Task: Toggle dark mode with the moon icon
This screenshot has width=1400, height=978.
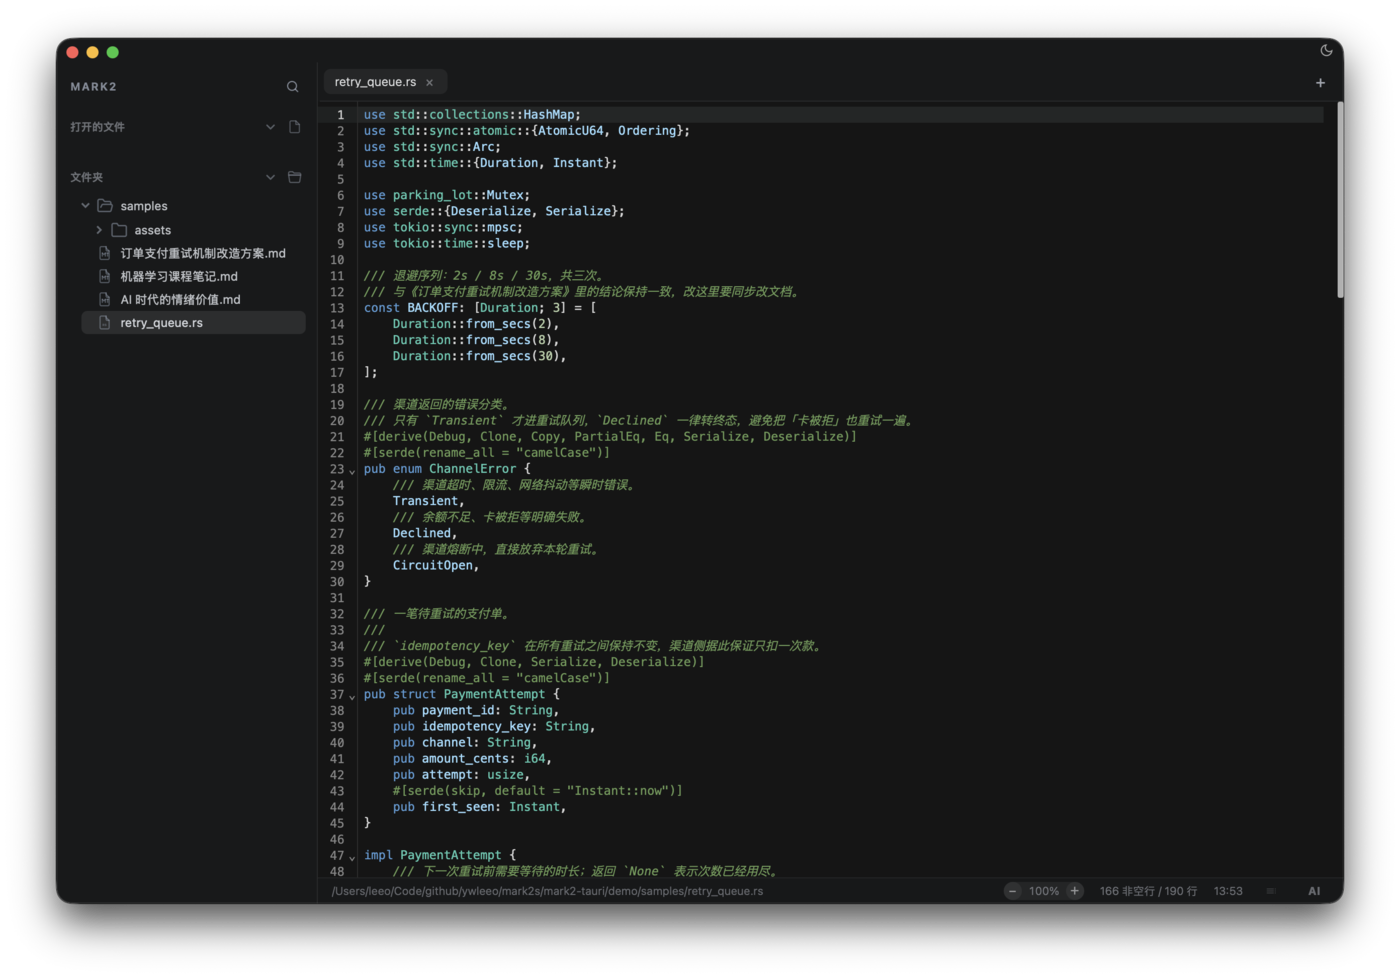Action: tap(1326, 51)
